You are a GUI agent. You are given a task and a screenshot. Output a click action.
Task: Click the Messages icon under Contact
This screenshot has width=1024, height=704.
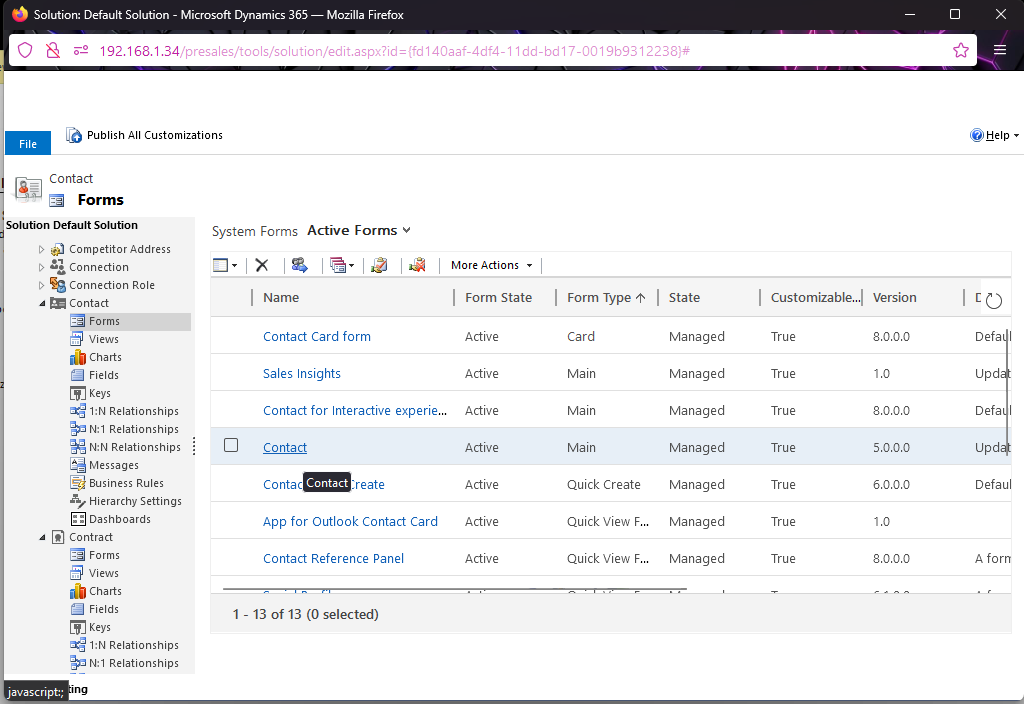(78, 465)
